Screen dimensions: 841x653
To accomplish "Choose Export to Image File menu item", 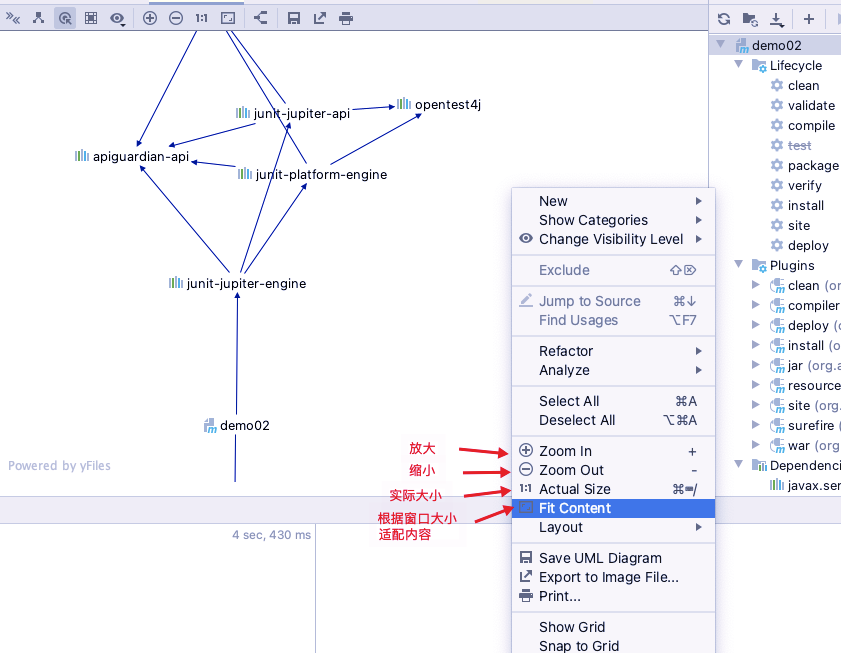I will pyautogui.click(x=614, y=577).
